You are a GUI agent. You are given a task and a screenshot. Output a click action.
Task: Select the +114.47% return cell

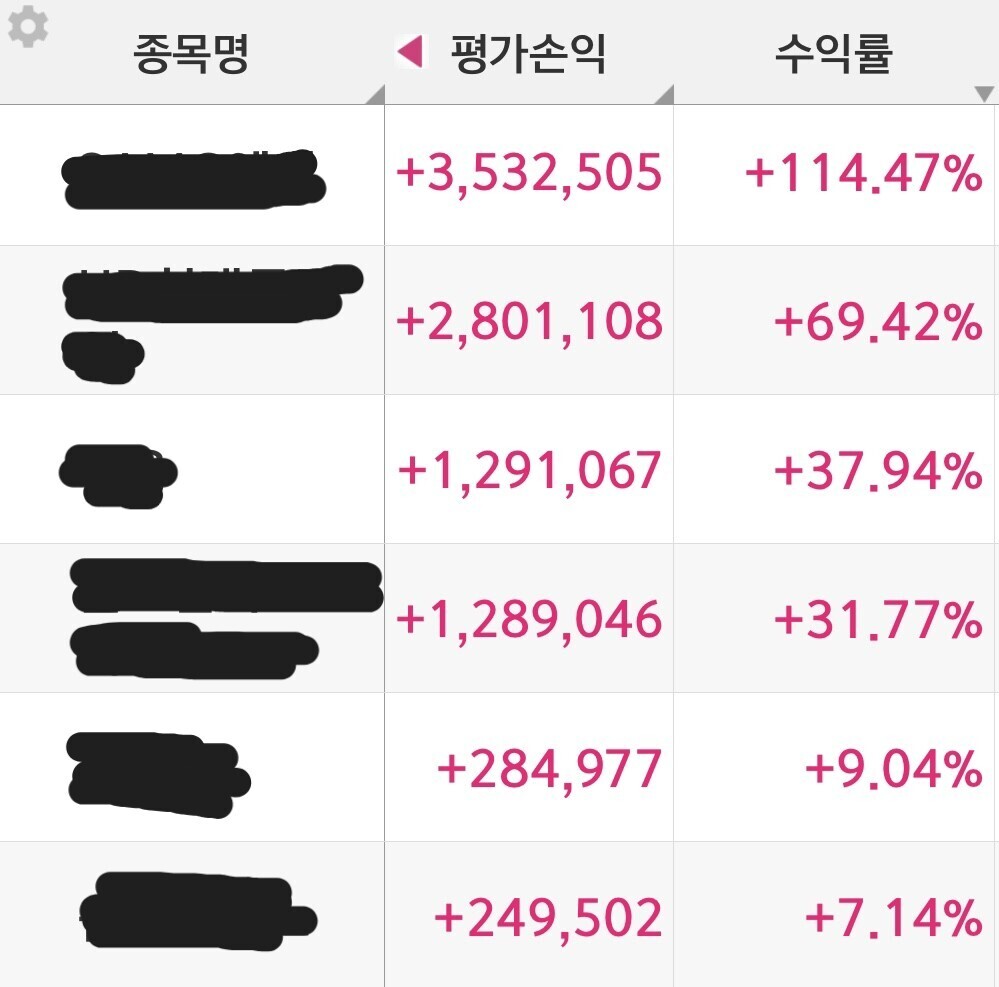[x=835, y=175]
